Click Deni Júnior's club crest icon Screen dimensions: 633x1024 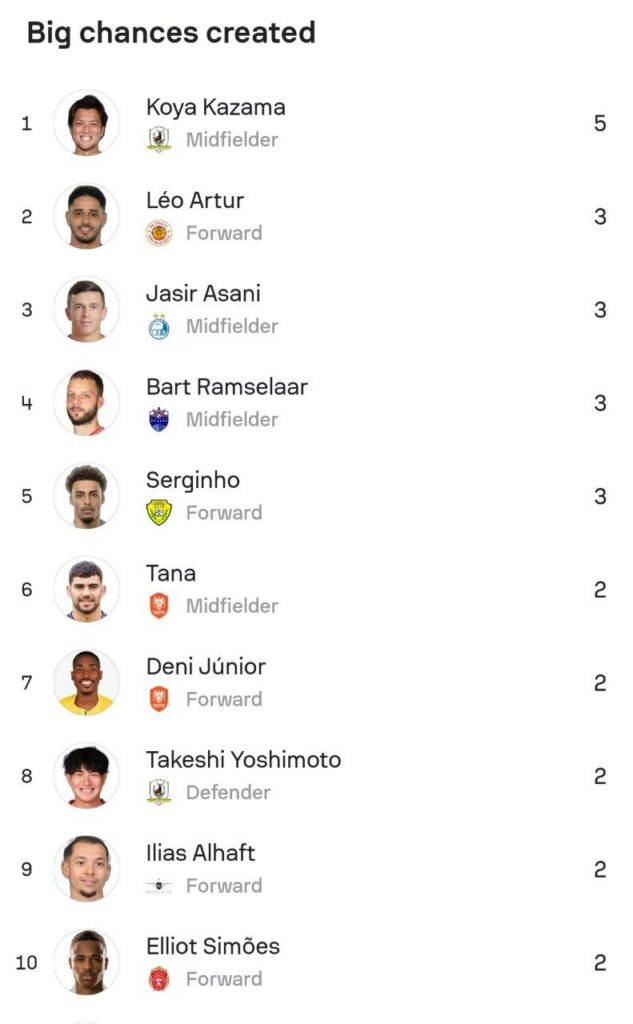click(159, 699)
